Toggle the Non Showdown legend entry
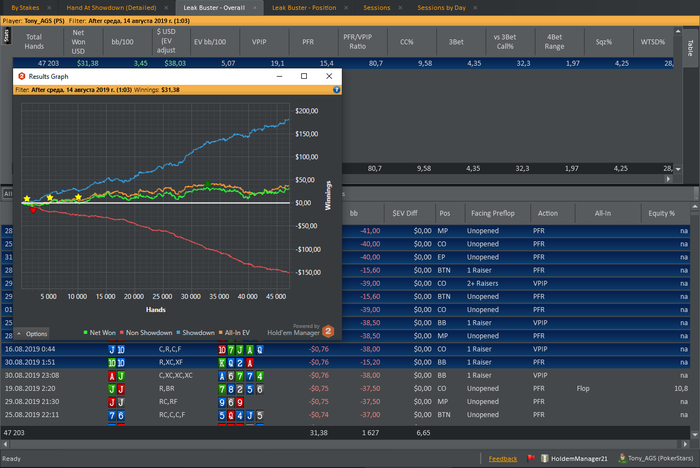This screenshot has width=700, height=468. 146,333
